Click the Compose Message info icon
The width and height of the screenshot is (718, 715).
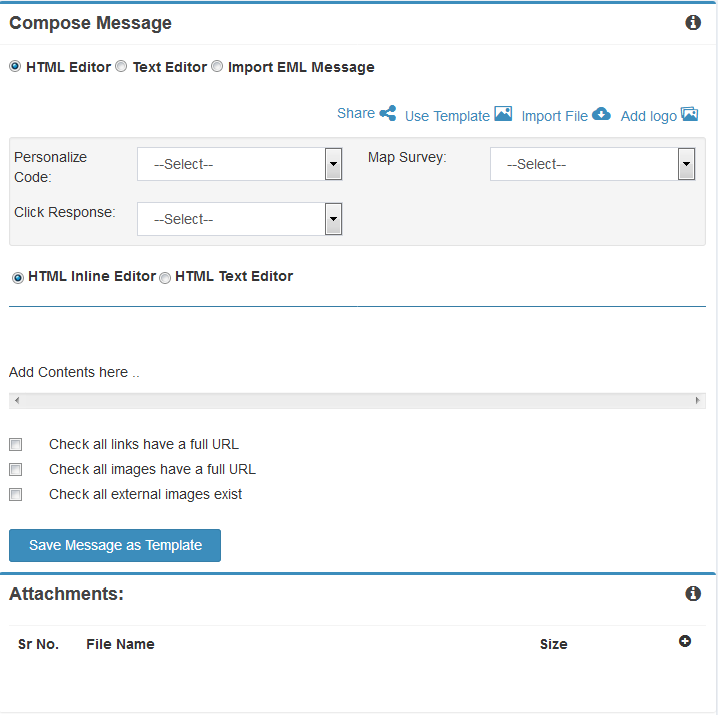point(693,23)
